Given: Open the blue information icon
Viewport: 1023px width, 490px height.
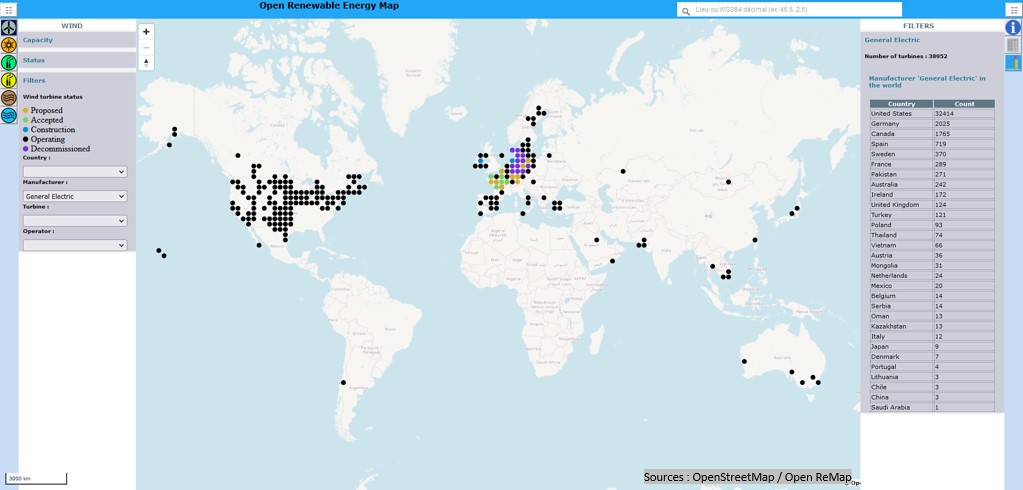Looking at the screenshot, I should (1013, 27).
